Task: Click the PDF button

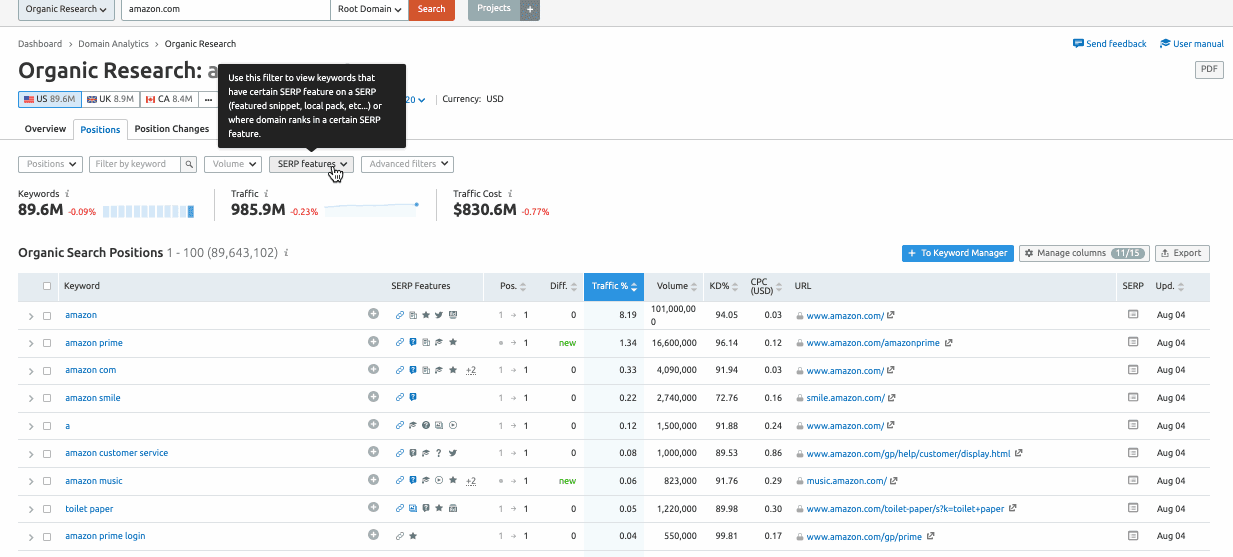Action: click(x=1210, y=69)
